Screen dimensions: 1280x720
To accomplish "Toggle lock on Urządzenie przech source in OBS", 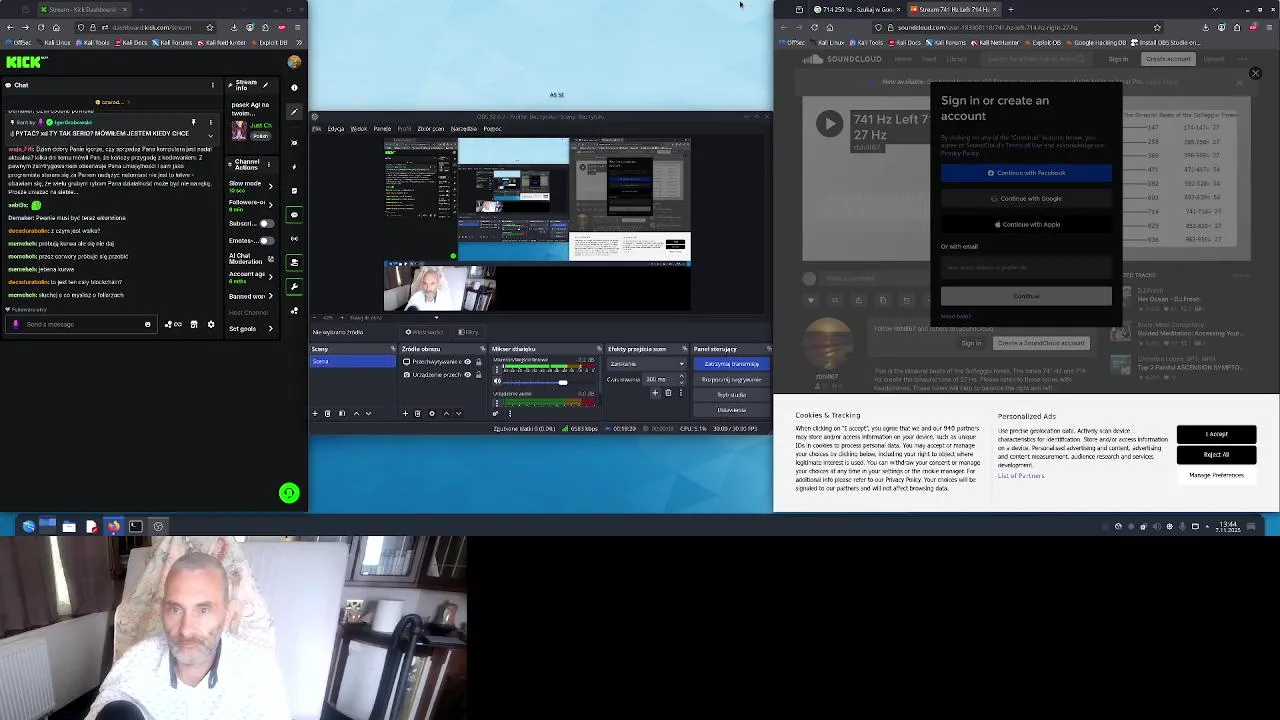I will [x=479, y=375].
